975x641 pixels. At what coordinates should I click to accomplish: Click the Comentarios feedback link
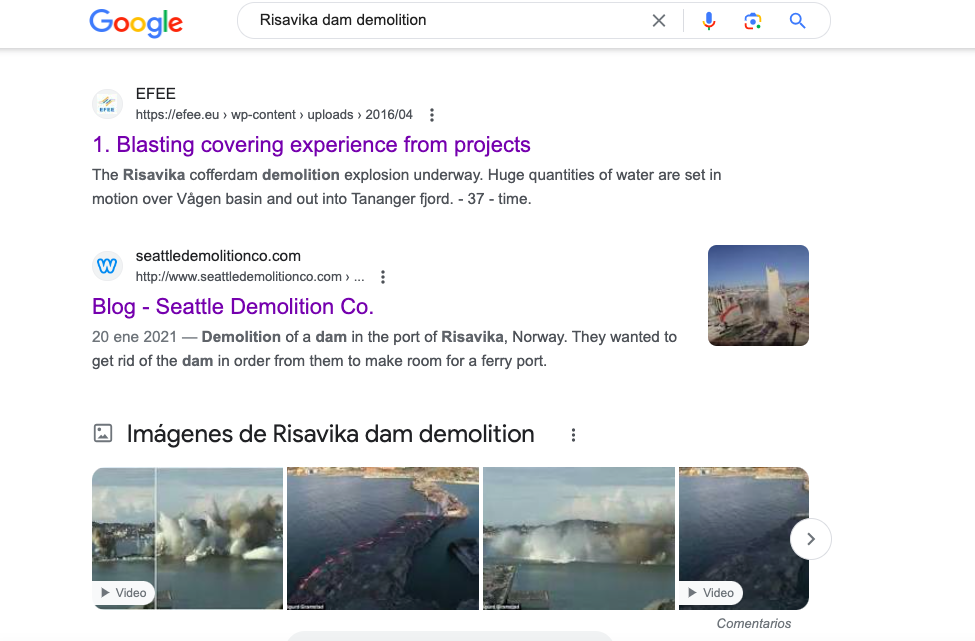[753, 623]
